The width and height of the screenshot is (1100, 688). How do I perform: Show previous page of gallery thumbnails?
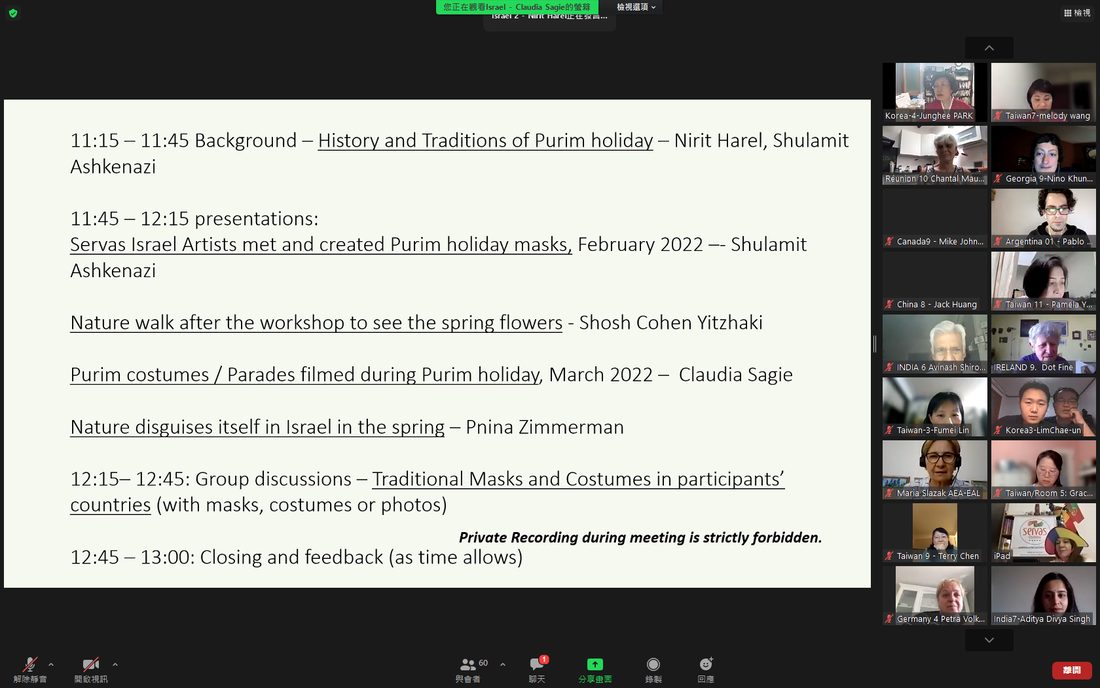click(989, 48)
